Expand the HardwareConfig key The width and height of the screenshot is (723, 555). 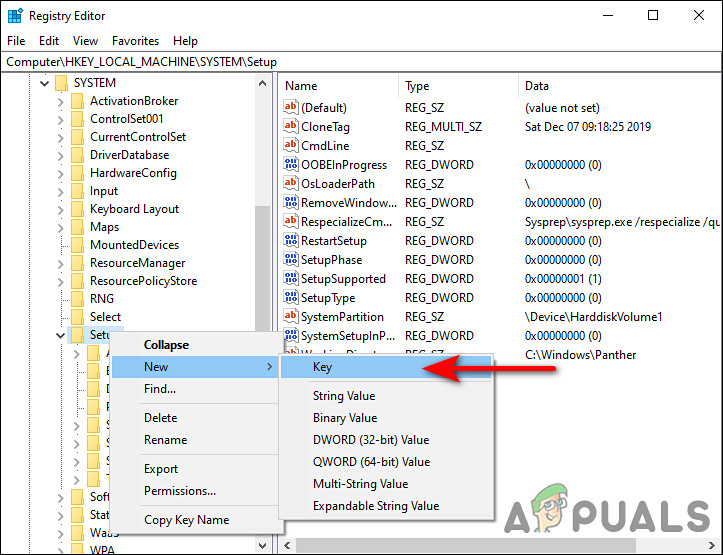(60, 173)
